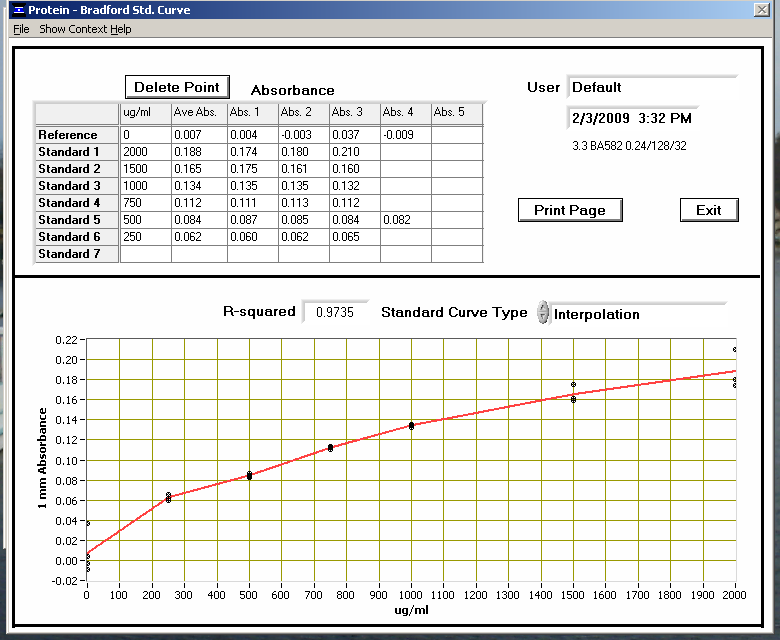The width and height of the screenshot is (780, 640).
Task: Click the outlier point at 0 ug/ml, 0.037
Action: pyautogui.click(x=88, y=523)
